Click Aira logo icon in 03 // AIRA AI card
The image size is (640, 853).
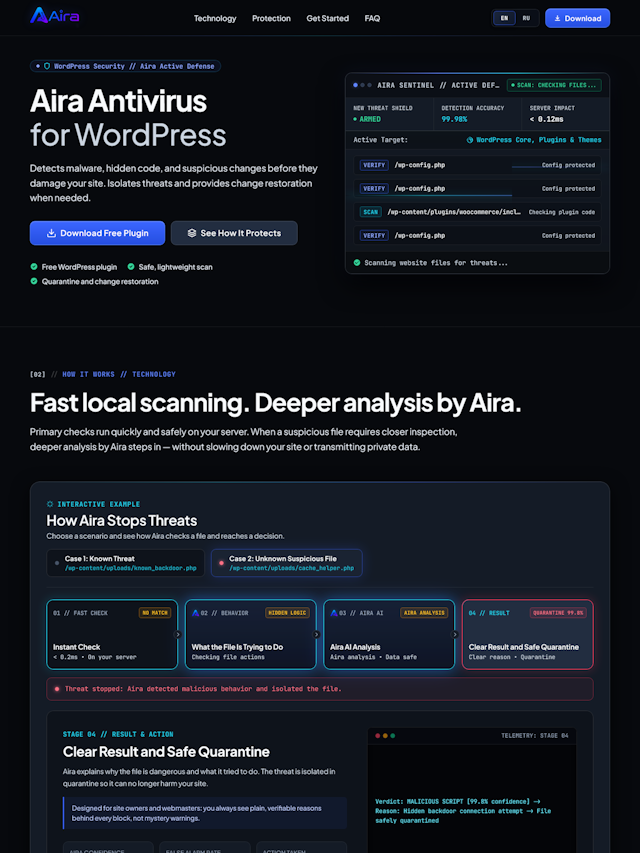pyautogui.click(x=334, y=613)
